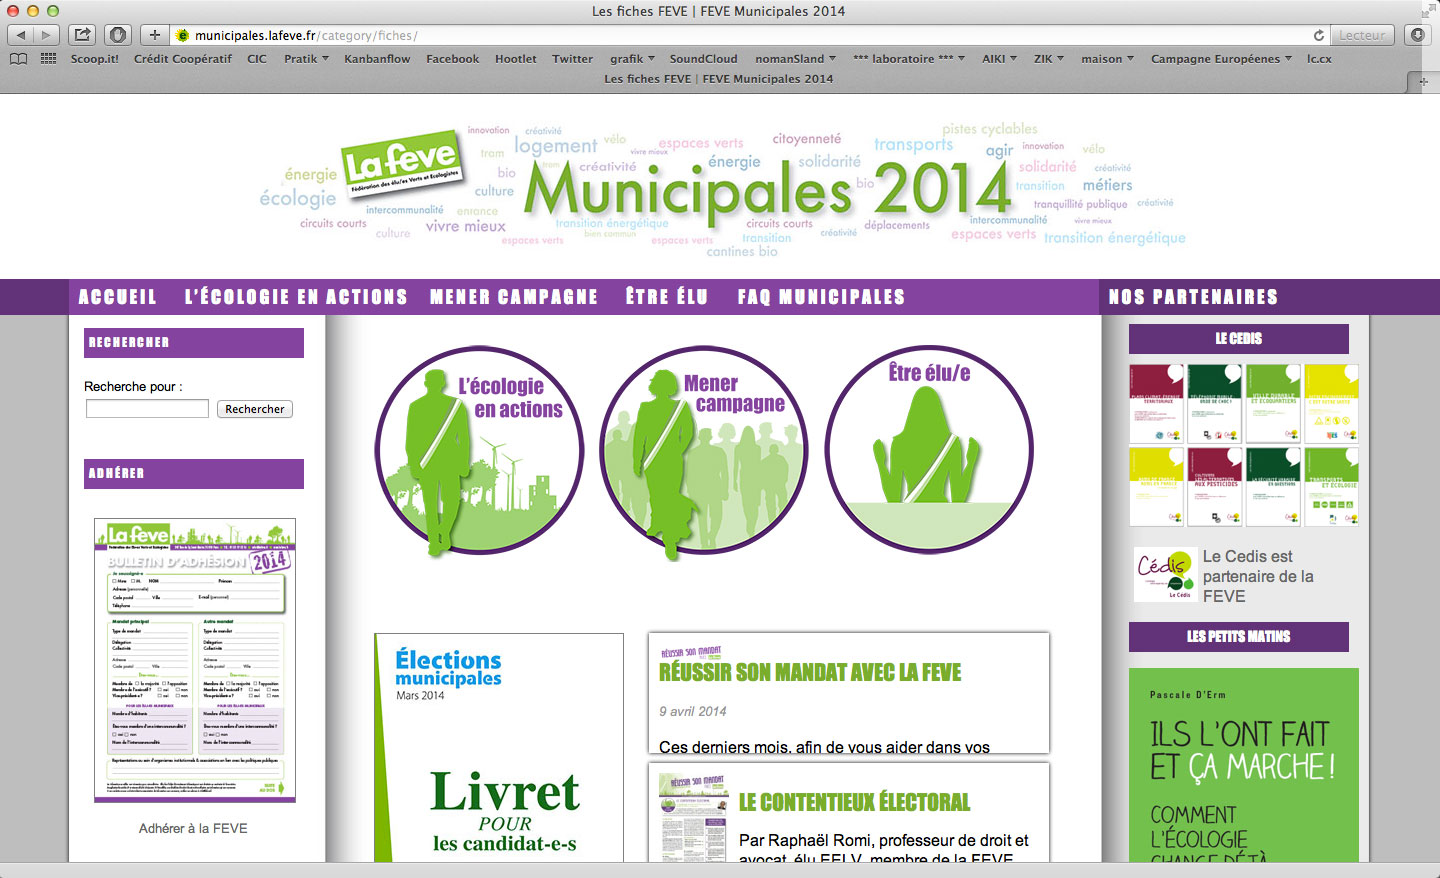
Task: Open the Les Petits Matins heading
Action: 1239,637
